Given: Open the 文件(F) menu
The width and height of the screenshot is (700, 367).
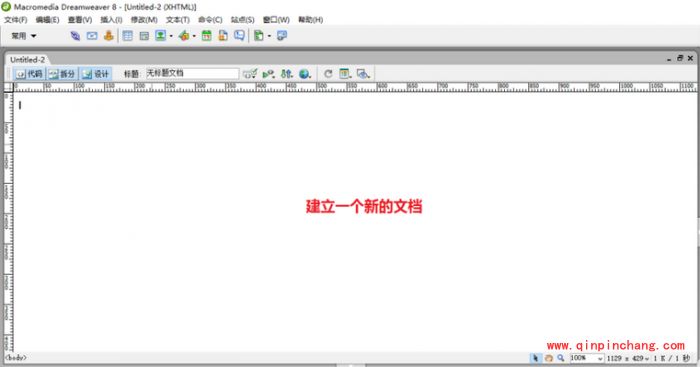Looking at the screenshot, I should 16,20.
